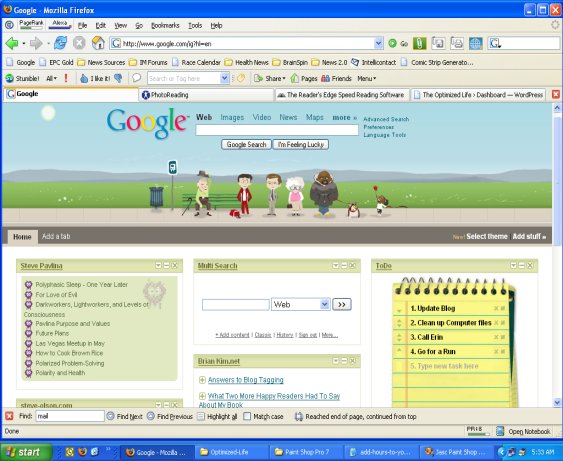Open the Advanced Search link
563x461 pixels.
click(386, 119)
